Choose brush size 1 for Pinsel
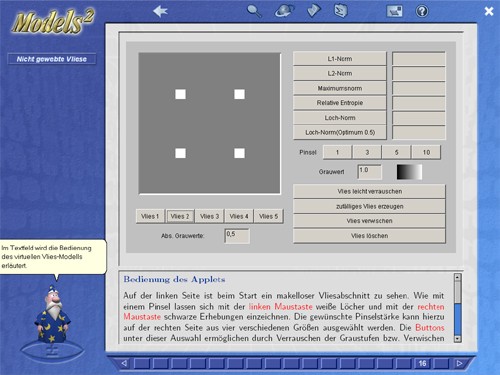The height and width of the screenshot is (375, 500). click(x=337, y=152)
